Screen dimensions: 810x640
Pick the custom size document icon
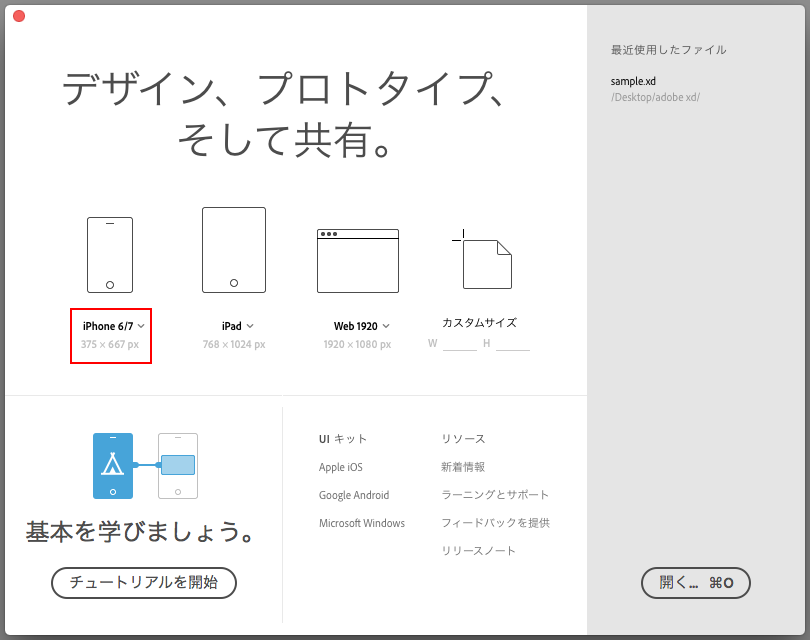tap(482, 260)
